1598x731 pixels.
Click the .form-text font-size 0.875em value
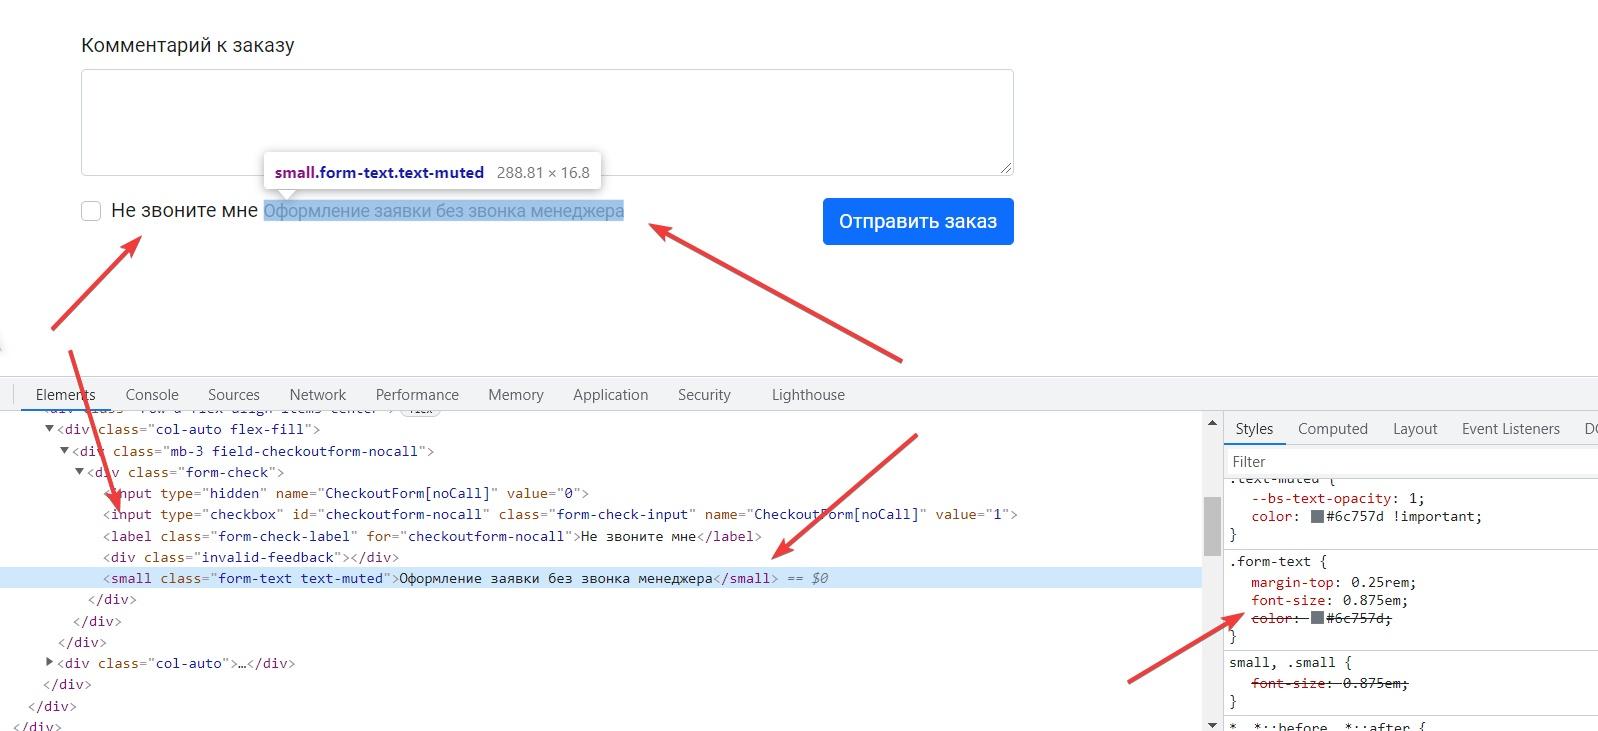pyautogui.click(x=1373, y=600)
